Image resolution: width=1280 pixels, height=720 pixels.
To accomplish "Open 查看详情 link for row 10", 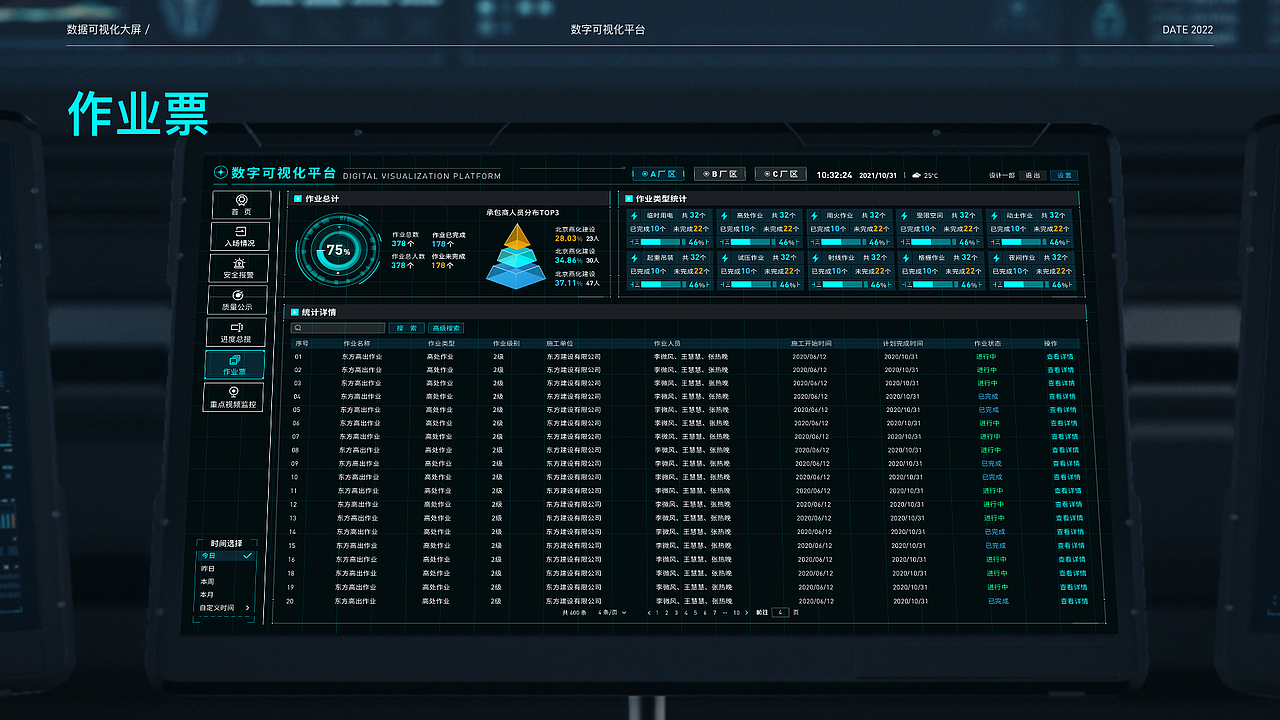I will click(x=1066, y=477).
